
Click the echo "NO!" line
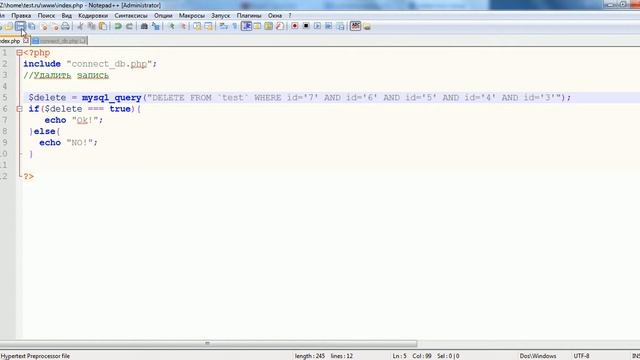tap(68, 142)
